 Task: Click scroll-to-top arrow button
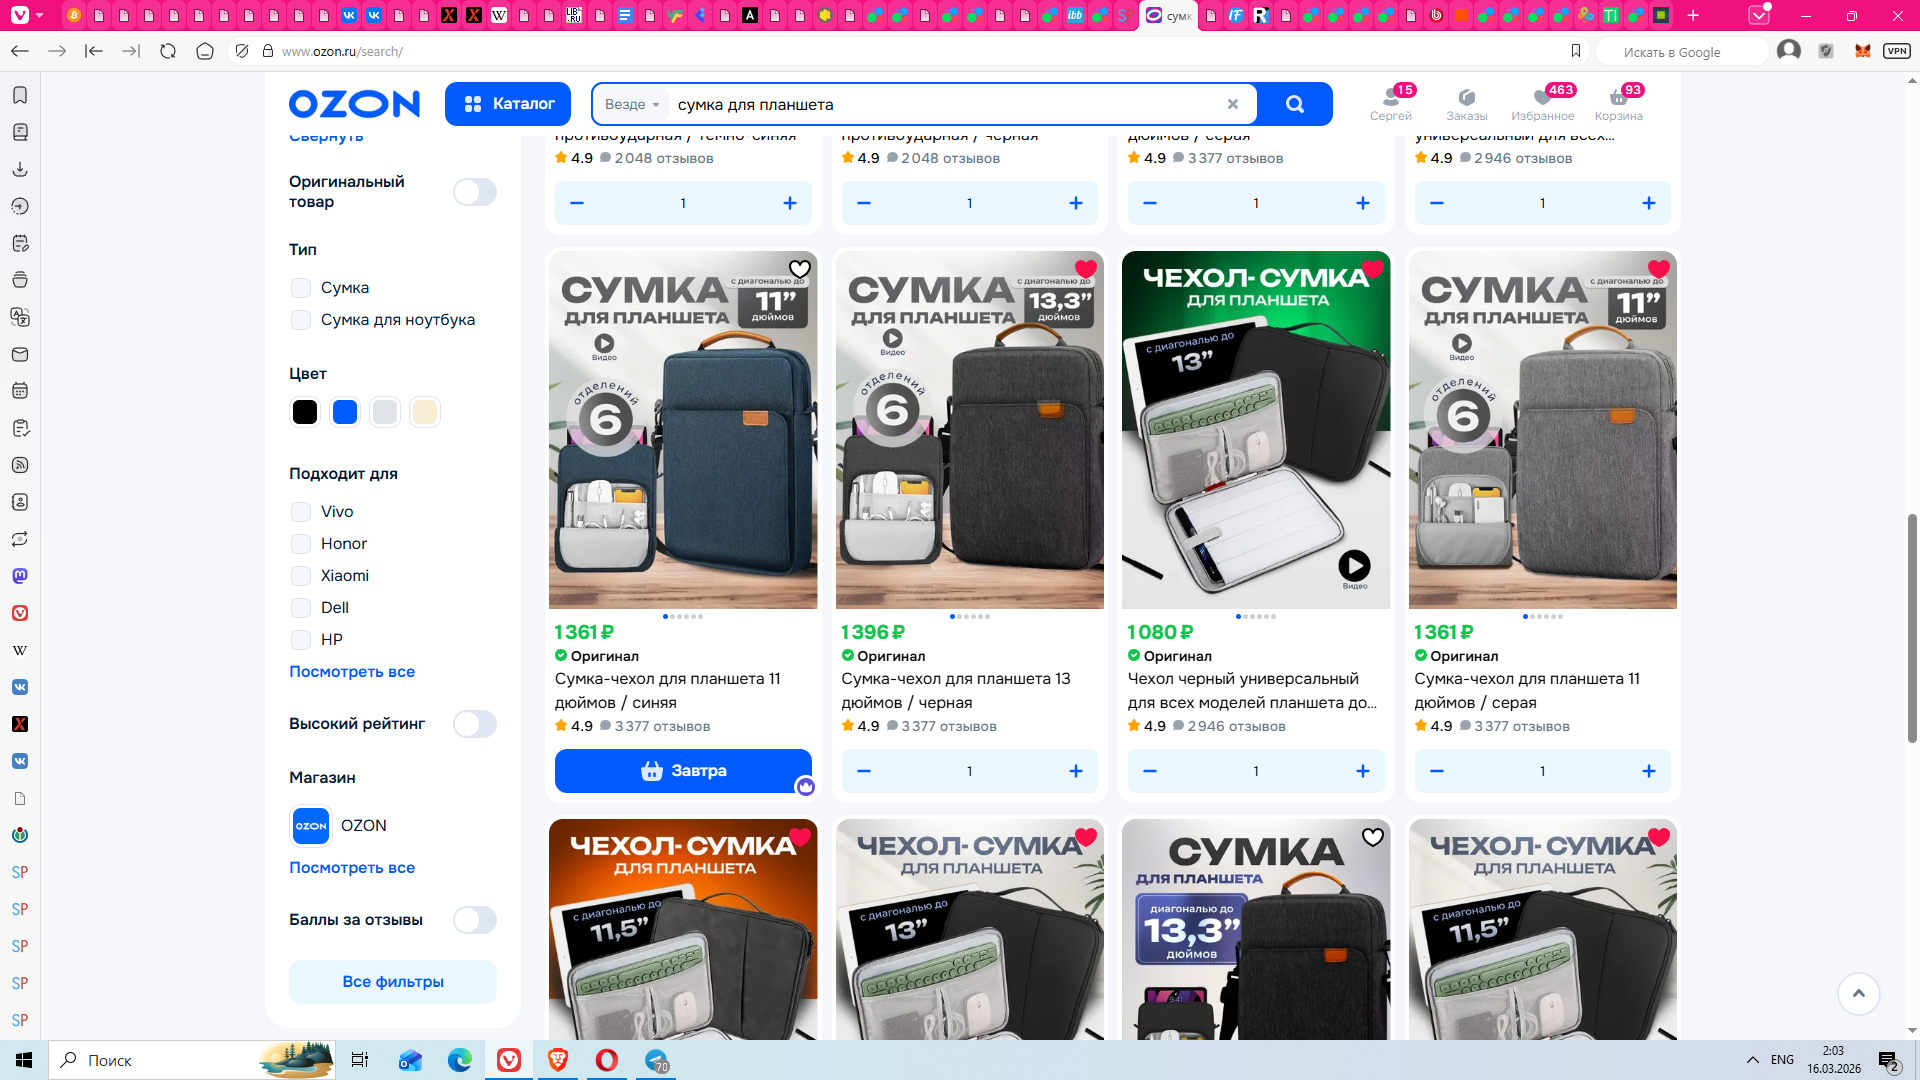[1858, 993]
